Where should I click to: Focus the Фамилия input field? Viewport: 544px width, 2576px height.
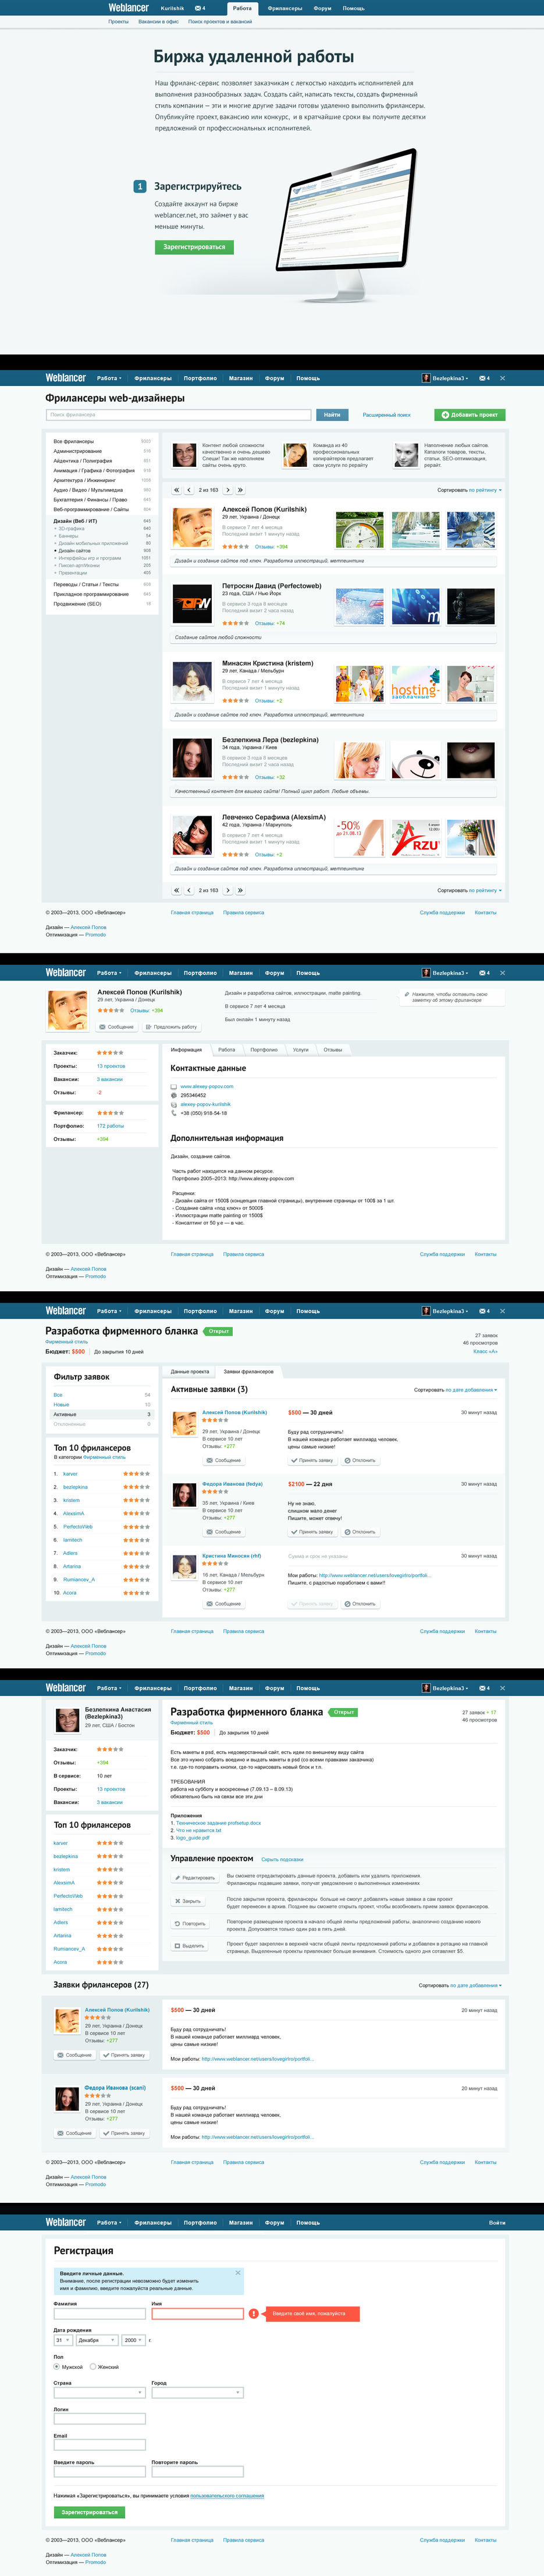point(99,2313)
